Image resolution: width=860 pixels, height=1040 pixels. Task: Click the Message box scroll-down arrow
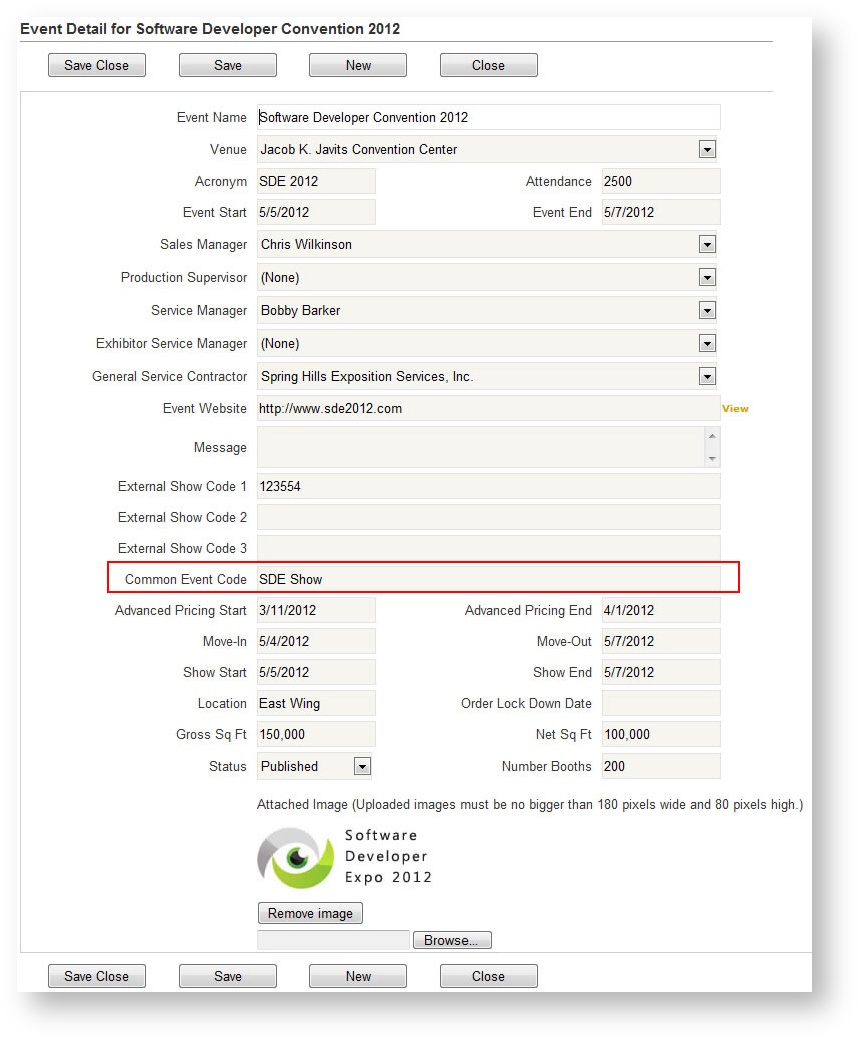(713, 461)
